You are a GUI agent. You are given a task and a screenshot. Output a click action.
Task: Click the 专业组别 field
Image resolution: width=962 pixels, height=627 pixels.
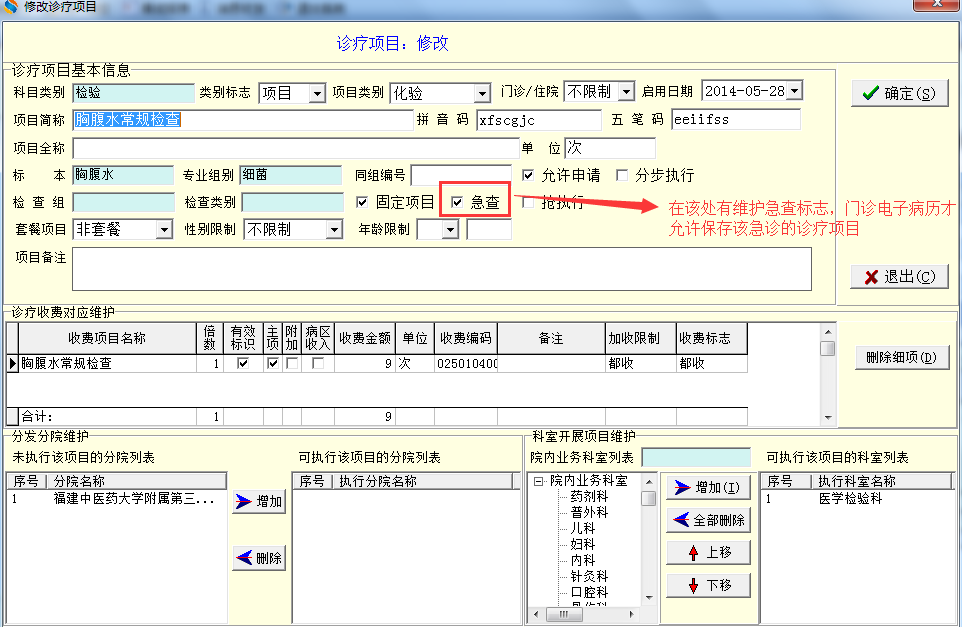(x=290, y=175)
